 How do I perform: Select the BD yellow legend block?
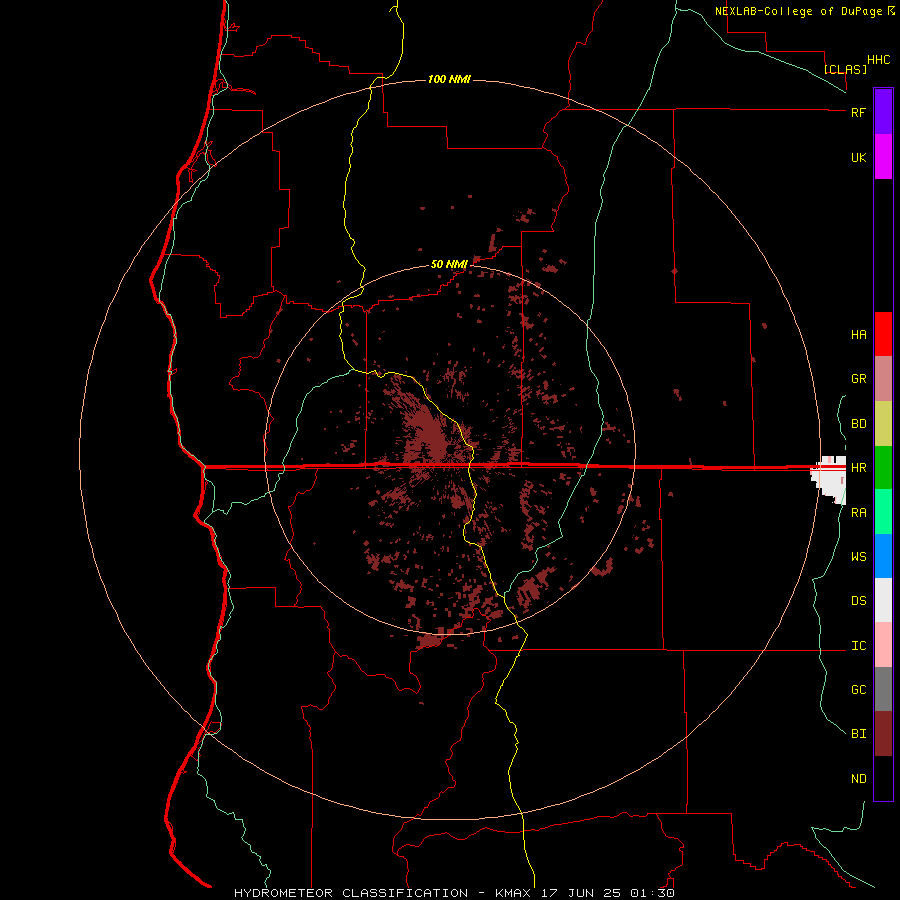[x=883, y=423]
